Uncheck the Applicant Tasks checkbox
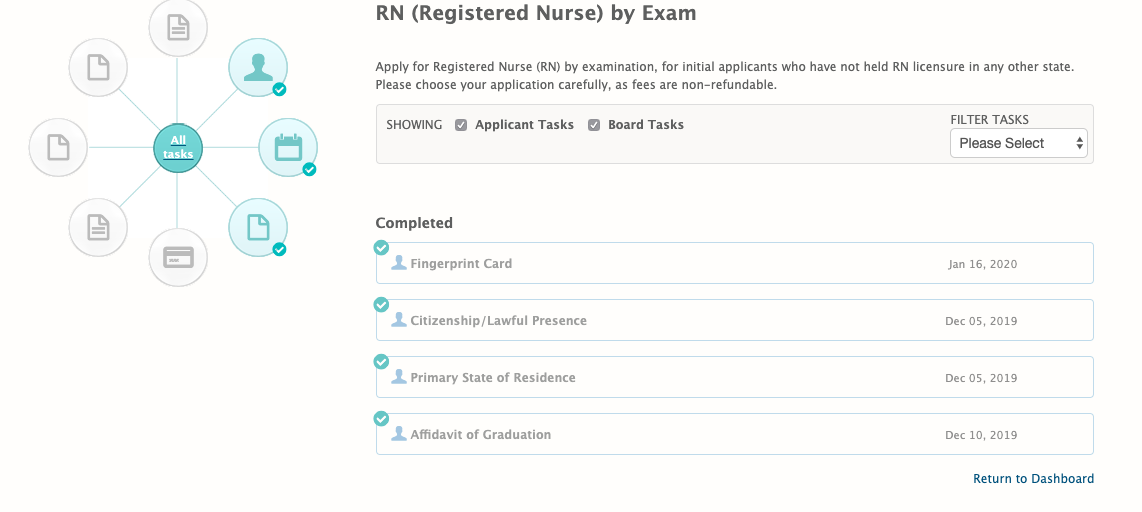The image size is (1142, 512). point(461,125)
